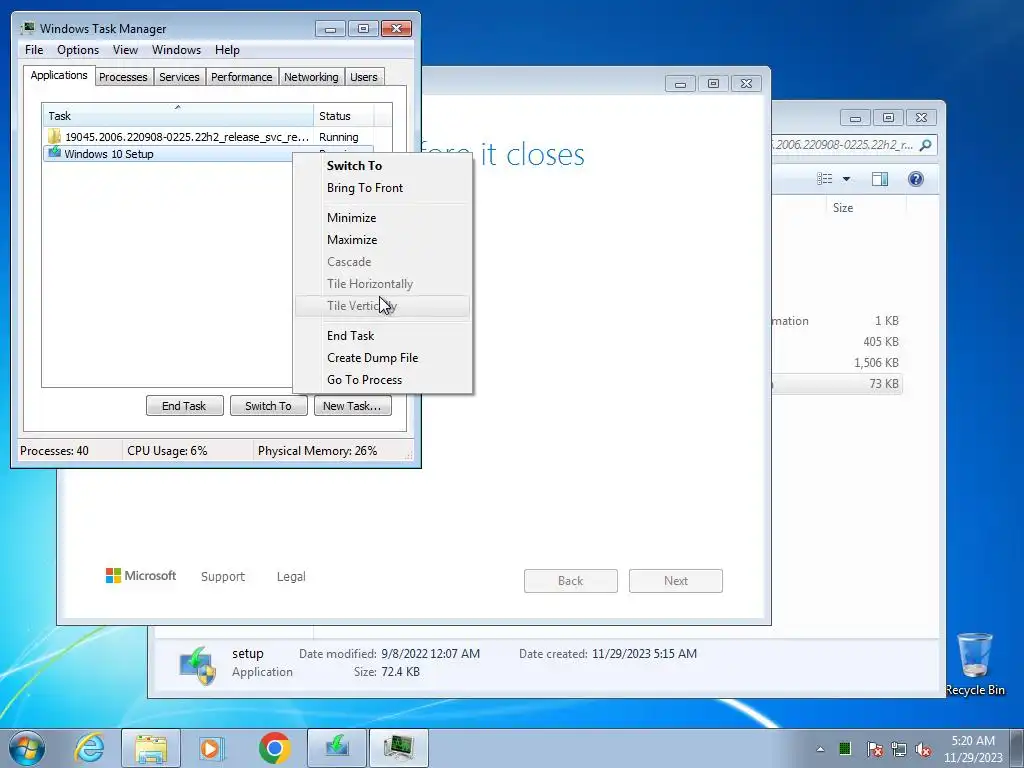Switch to Networking tab
The height and width of the screenshot is (768, 1024).
tap(311, 77)
